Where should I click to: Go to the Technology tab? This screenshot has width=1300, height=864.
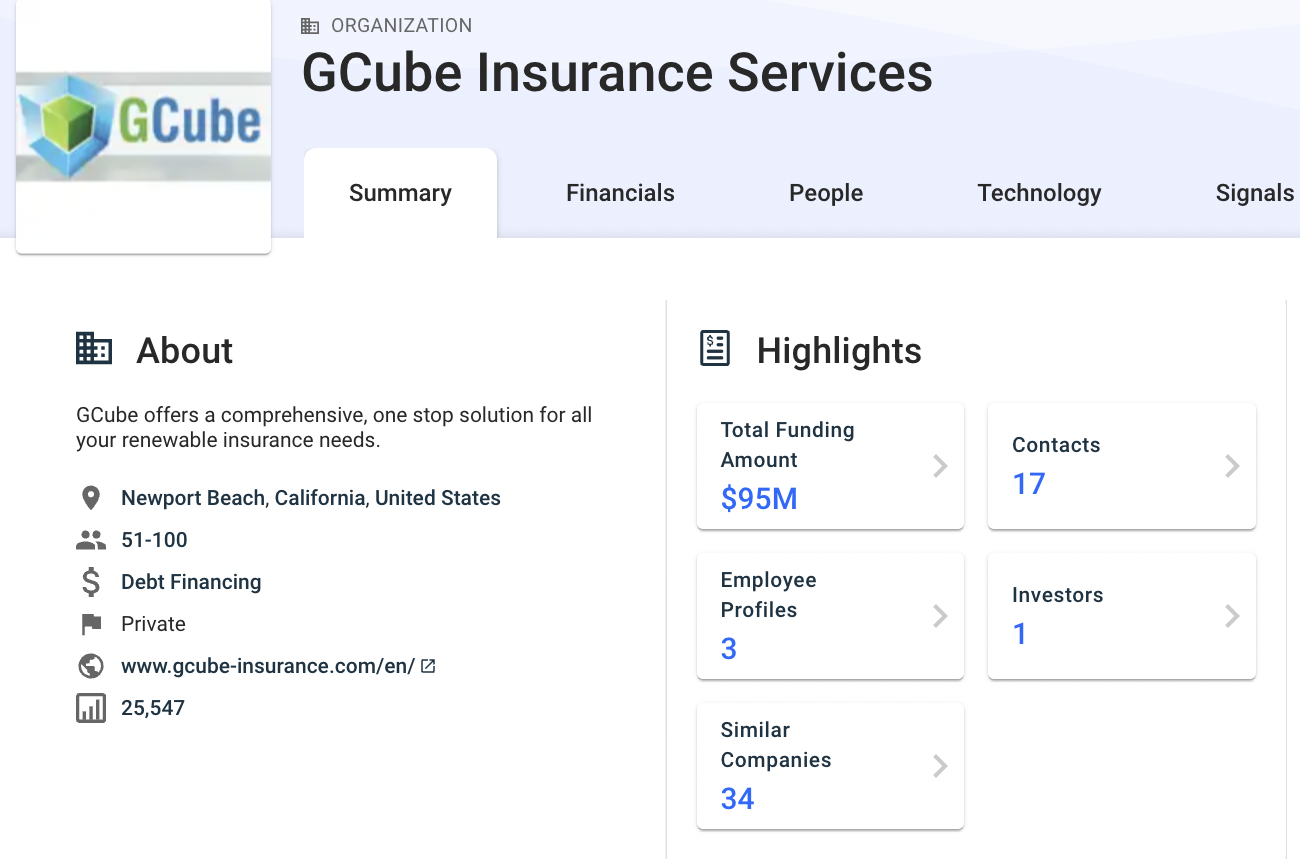(1039, 193)
